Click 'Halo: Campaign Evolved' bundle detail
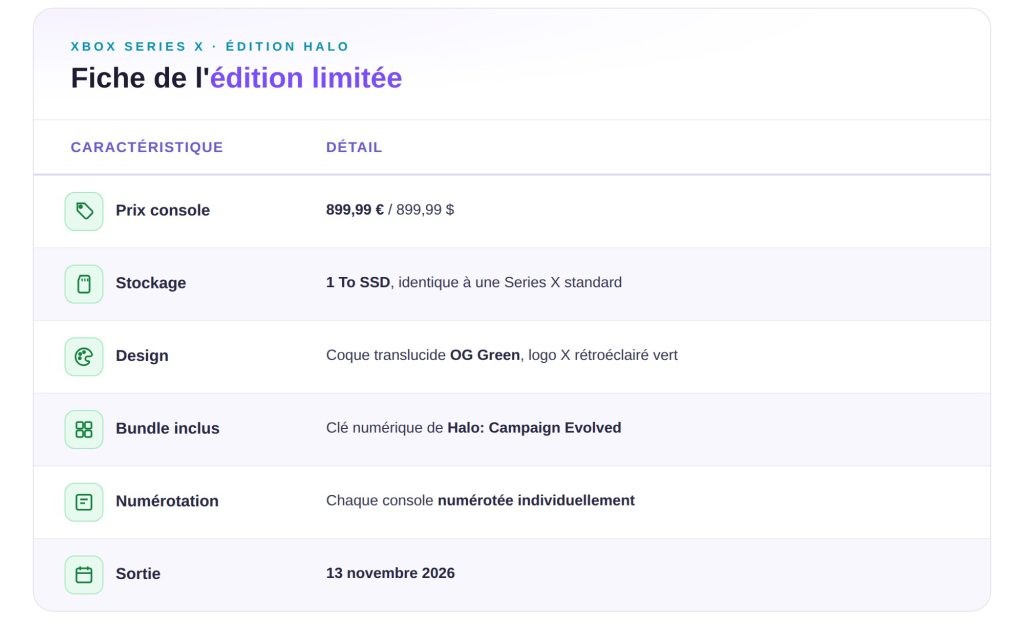Image resolution: width=1024 pixels, height=621 pixels. [534, 428]
